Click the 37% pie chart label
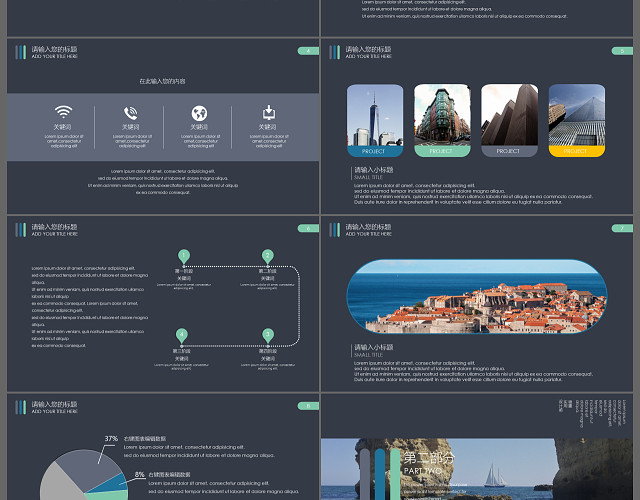Viewport: 640px width, 500px height. tap(111, 439)
